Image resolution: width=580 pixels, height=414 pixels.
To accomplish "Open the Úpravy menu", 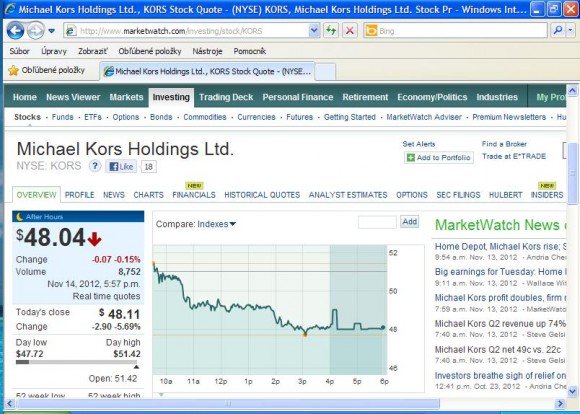I will pos(54,51).
